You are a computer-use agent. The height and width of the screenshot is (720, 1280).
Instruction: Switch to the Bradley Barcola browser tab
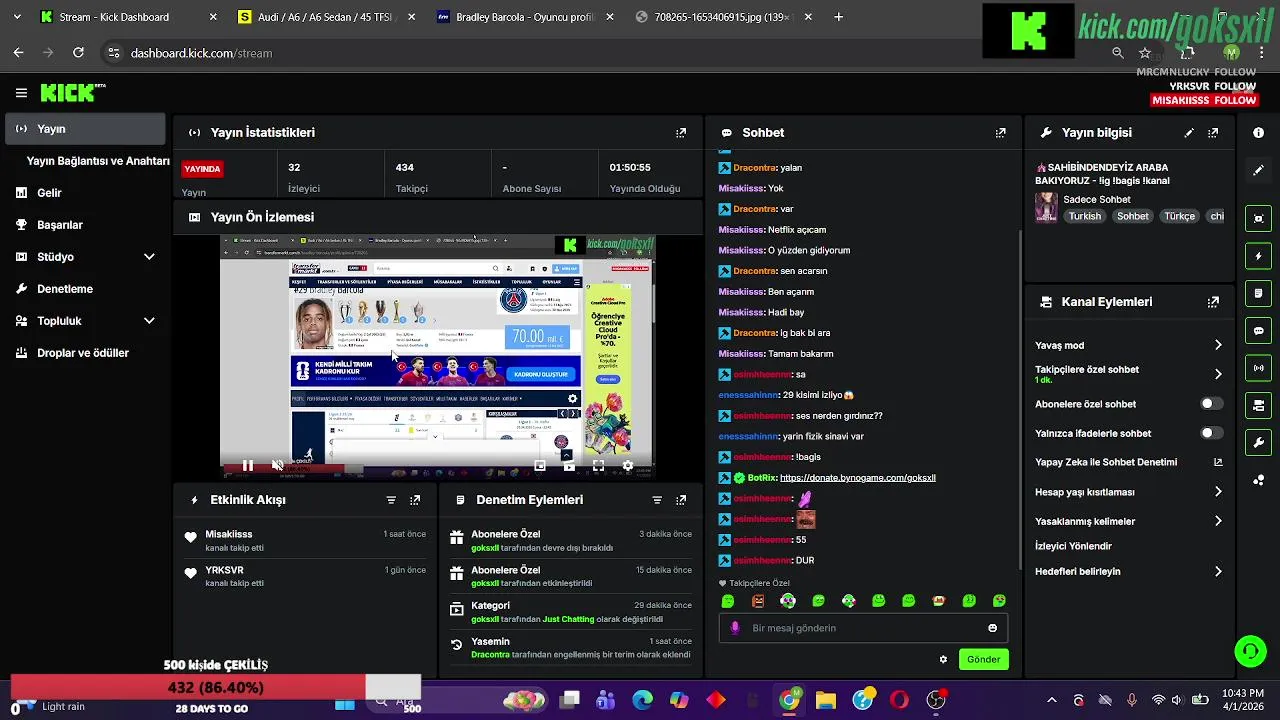(525, 17)
